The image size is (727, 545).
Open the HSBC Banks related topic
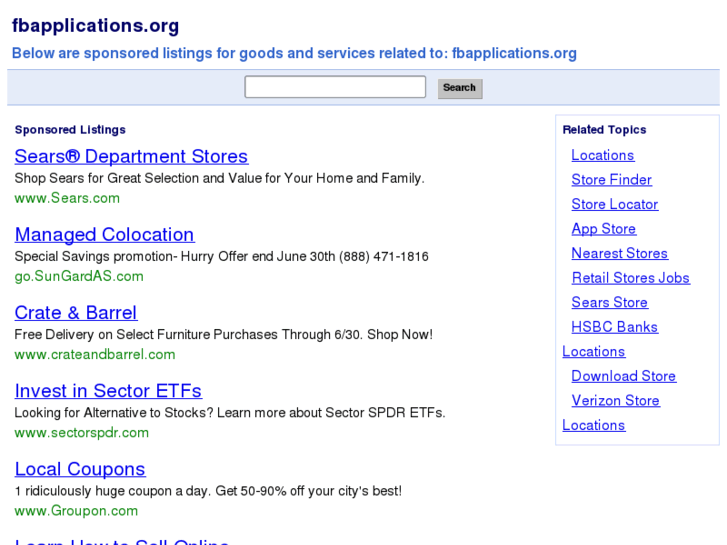tap(614, 327)
